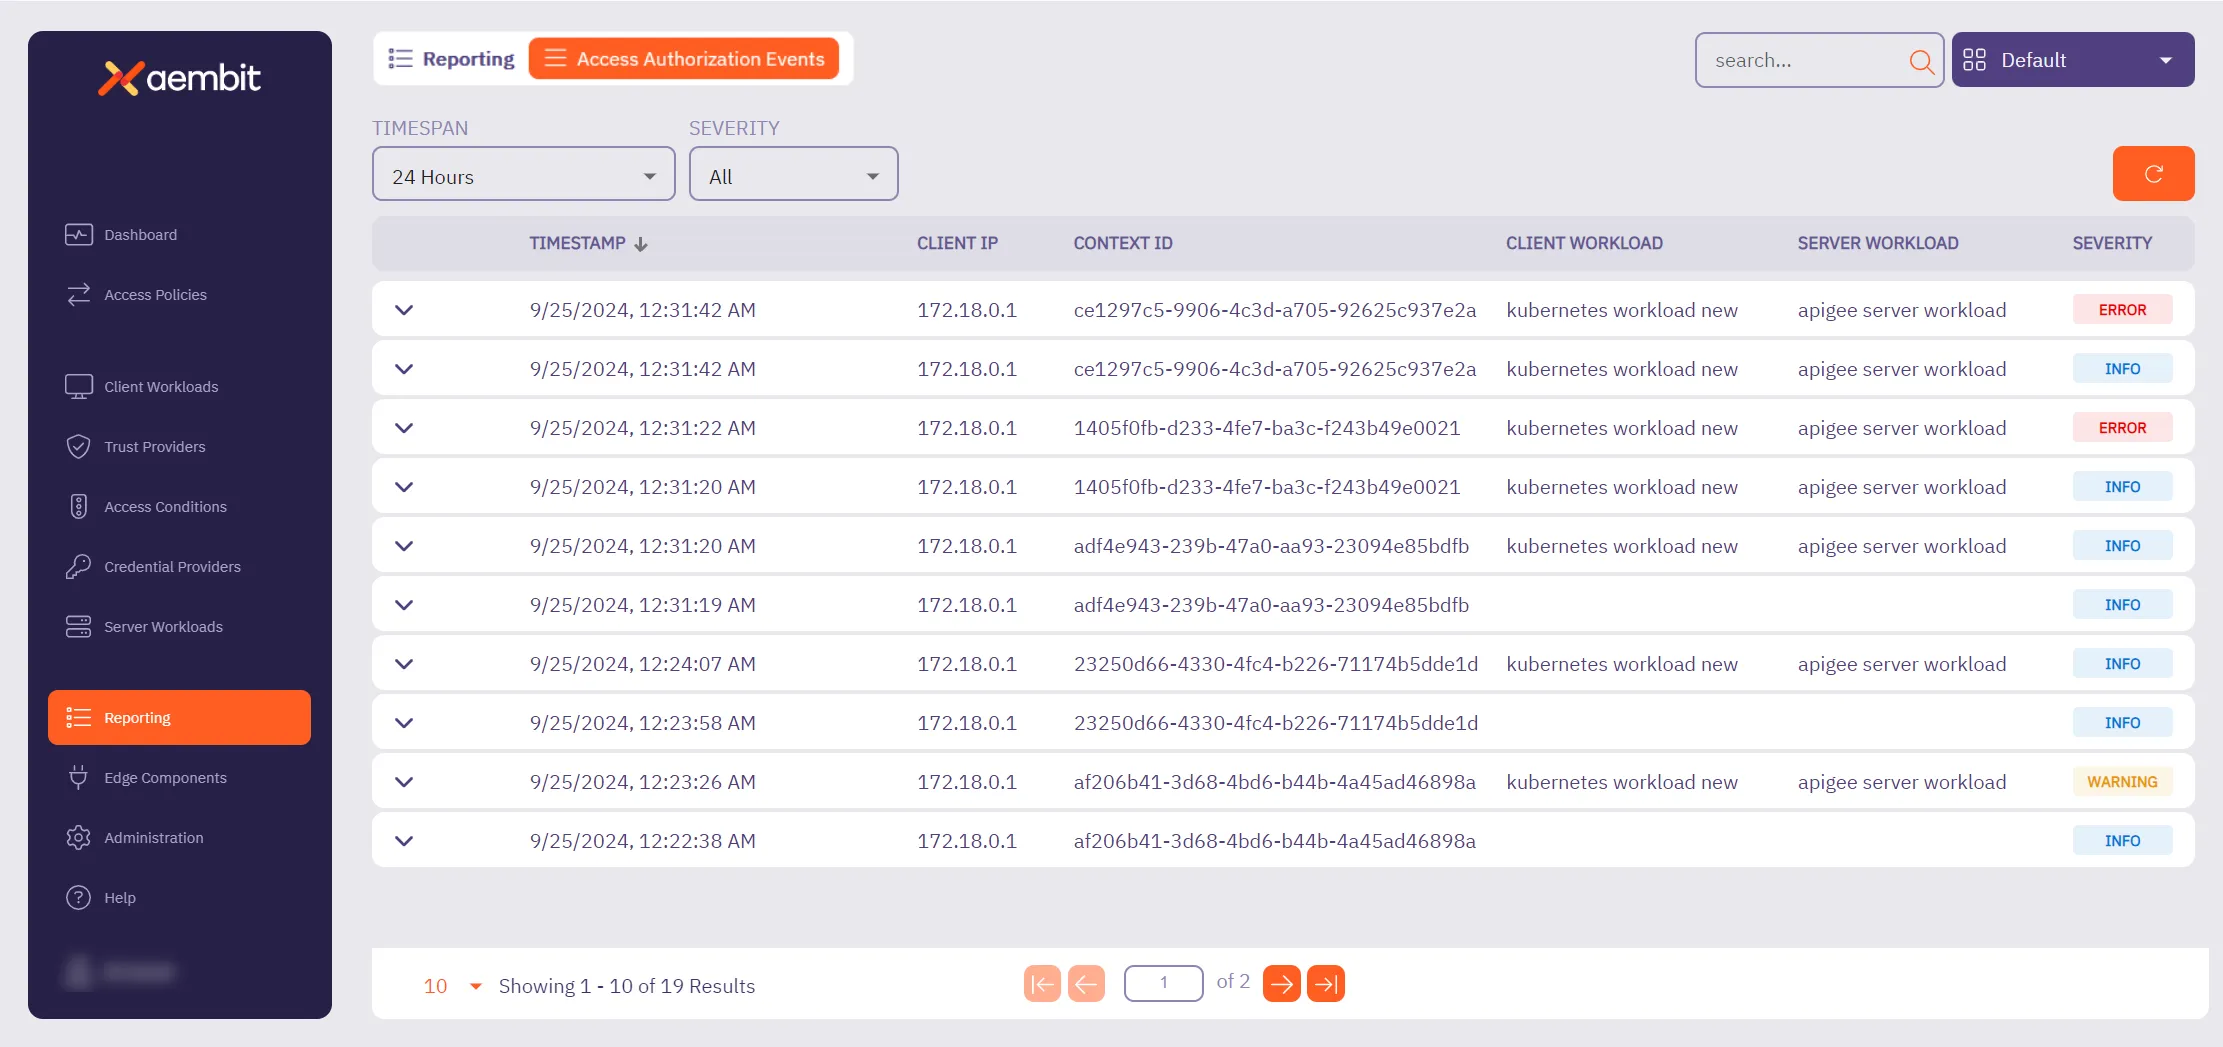Click the Edge Components plug icon
This screenshot has height=1047, width=2223.
click(79, 778)
